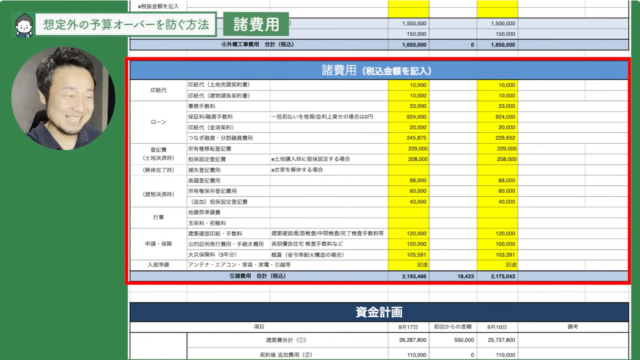Click the 9月17日 column header

(409, 327)
